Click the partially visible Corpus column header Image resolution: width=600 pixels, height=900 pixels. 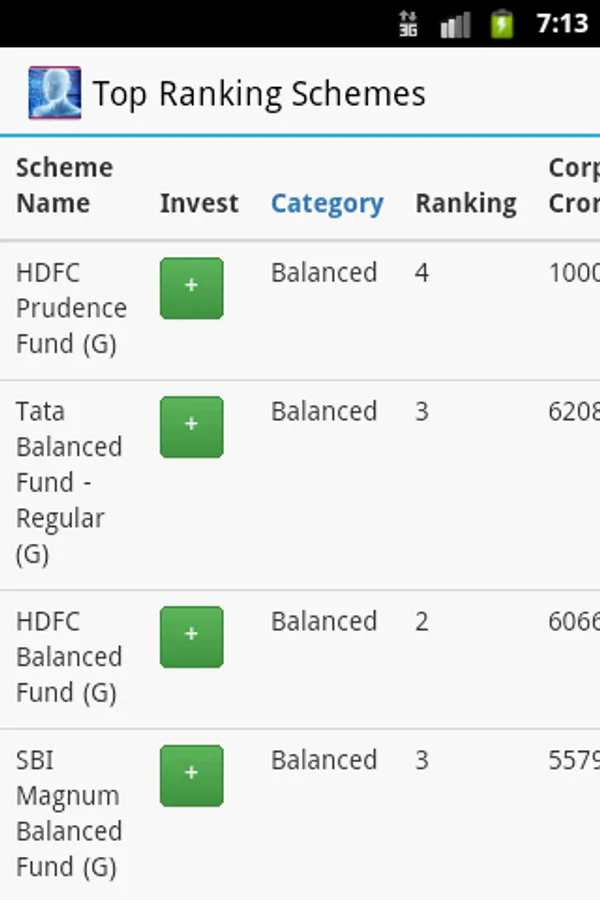(x=574, y=185)
